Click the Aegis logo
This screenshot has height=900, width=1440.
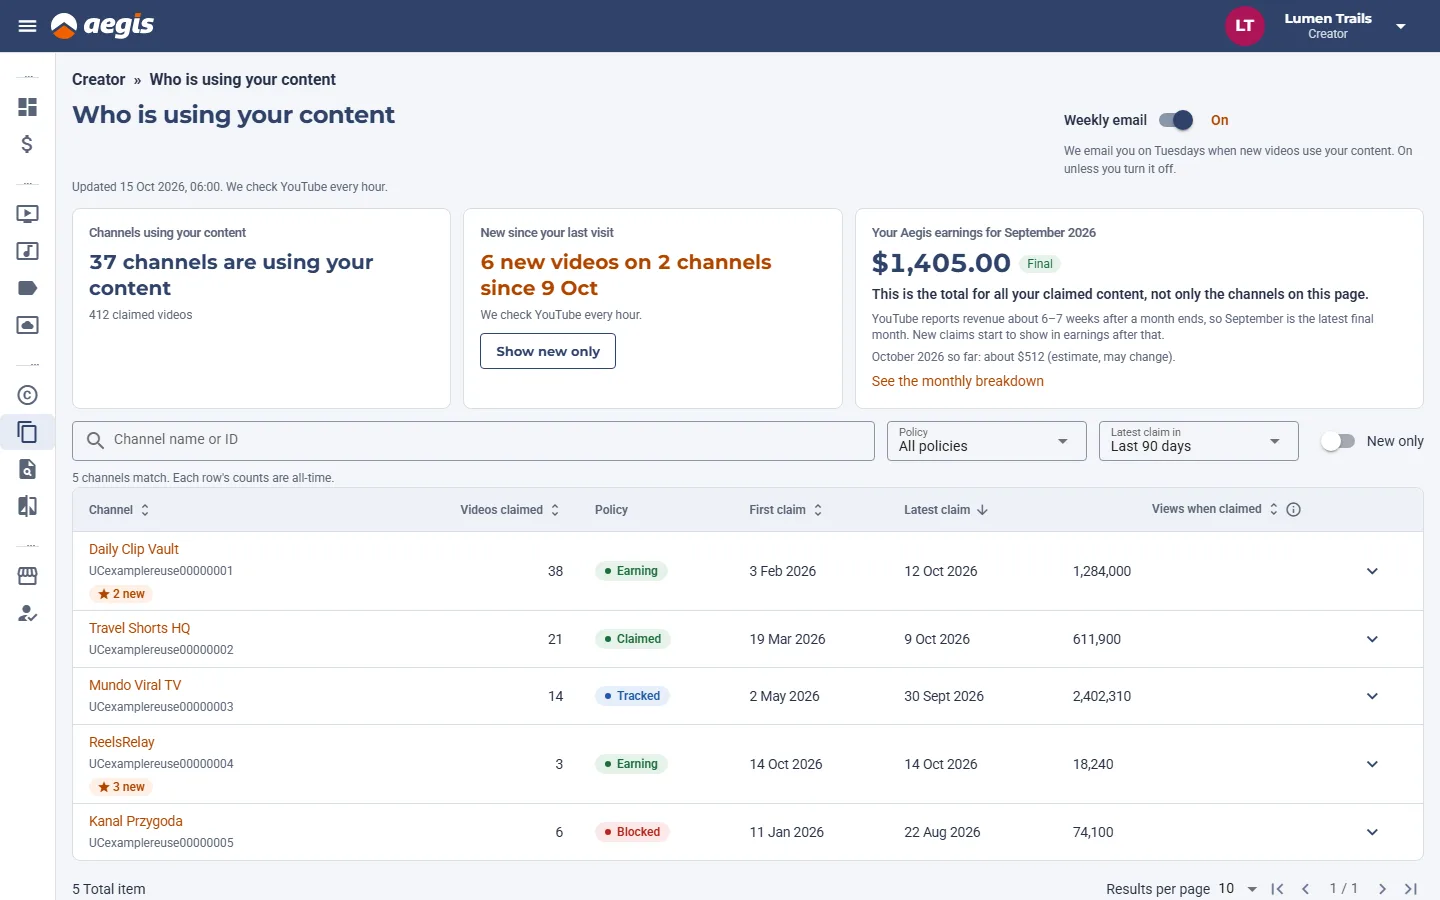tap(103, 26)
